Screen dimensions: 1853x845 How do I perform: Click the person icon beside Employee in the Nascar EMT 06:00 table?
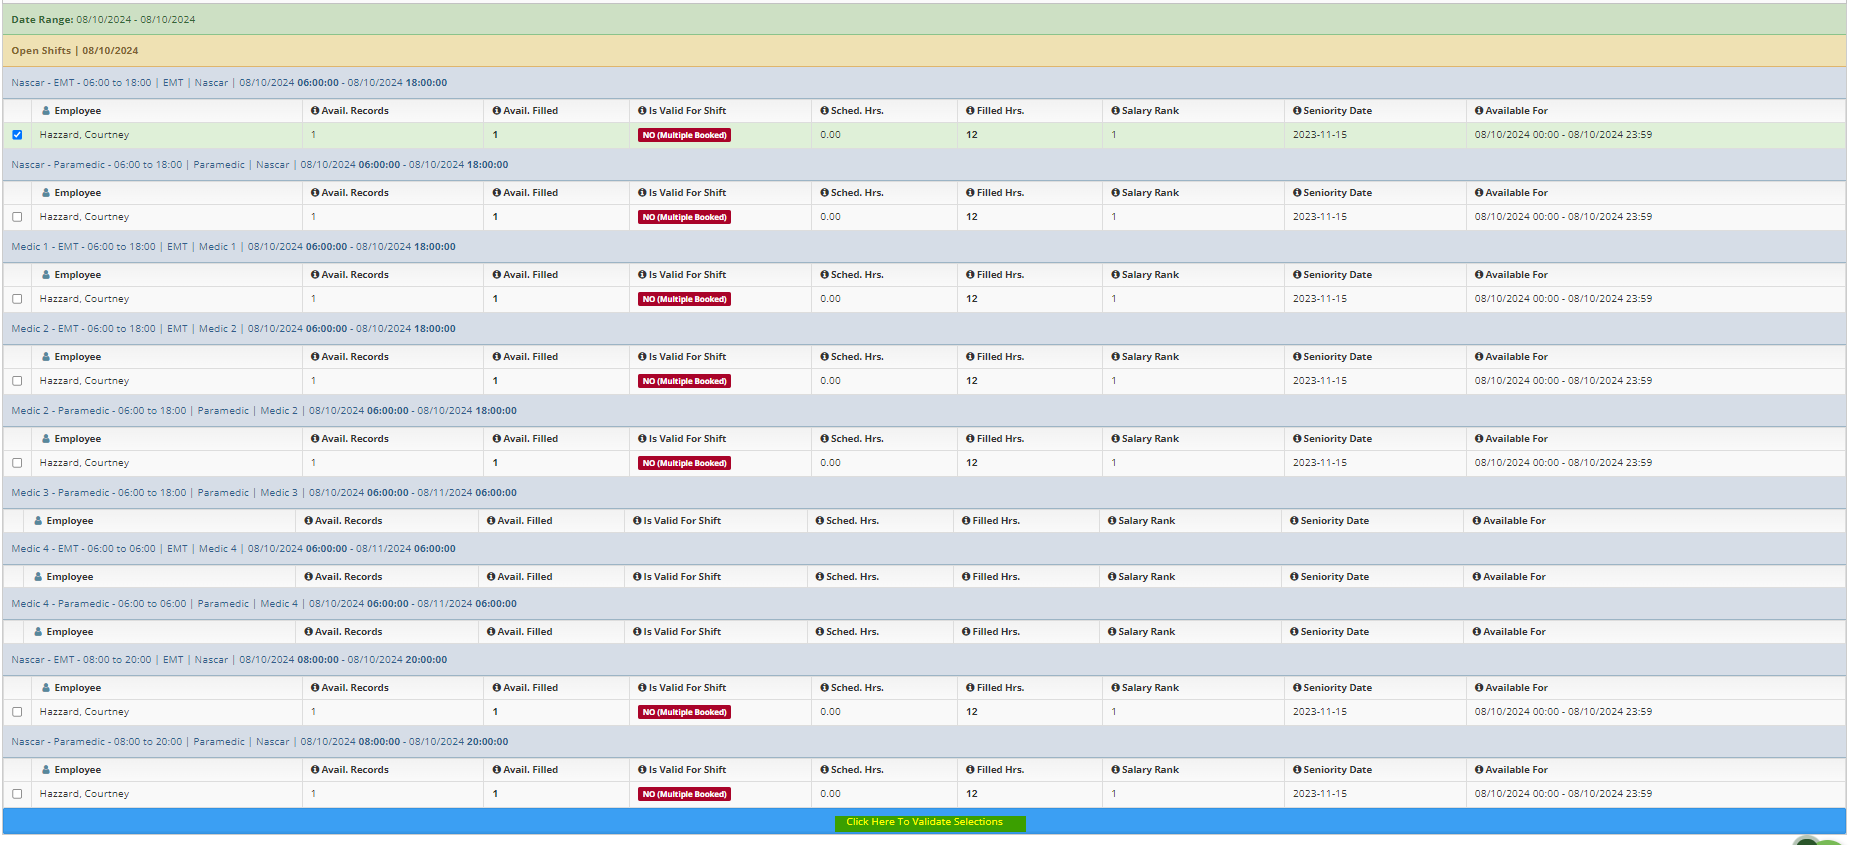46,111
